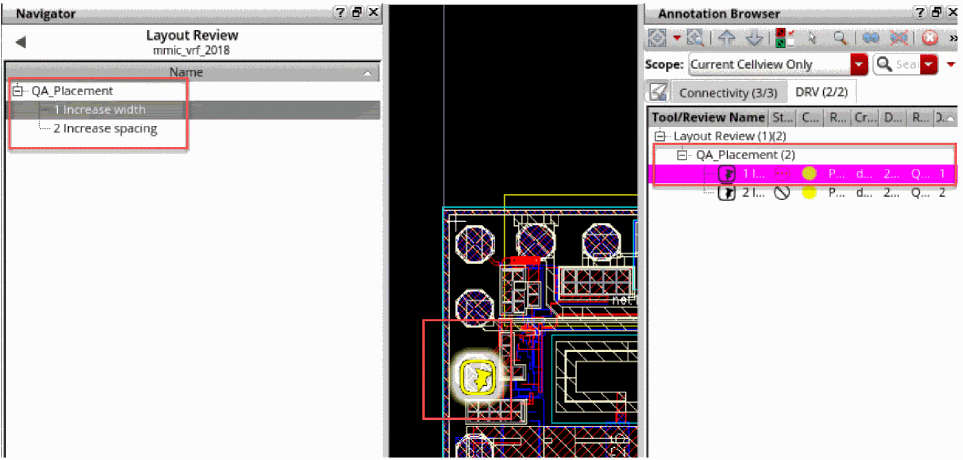
Task: Click the blue binoculars icon
Action: pyautogui.click(x=870, y=38)
